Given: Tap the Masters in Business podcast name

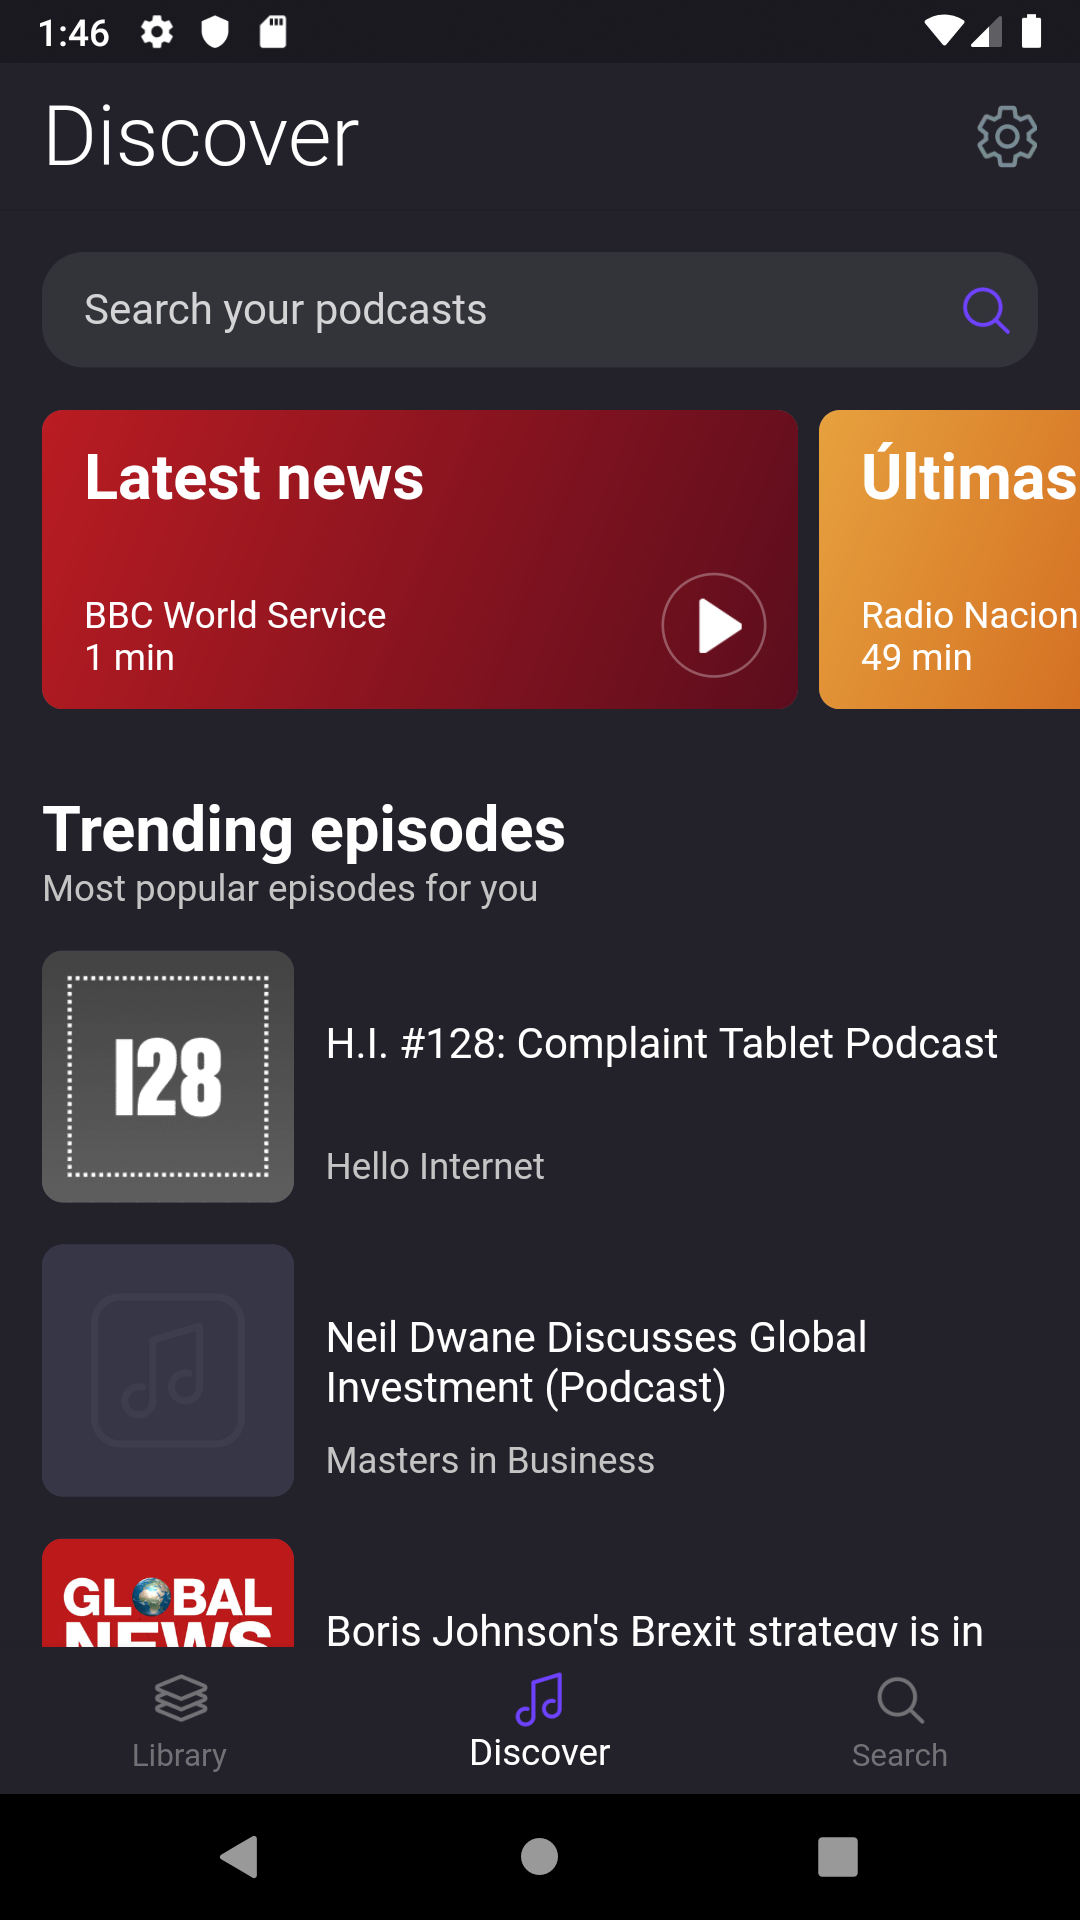Looking at the screenshot, I should pyautogui.click(x=490, y=1460).
